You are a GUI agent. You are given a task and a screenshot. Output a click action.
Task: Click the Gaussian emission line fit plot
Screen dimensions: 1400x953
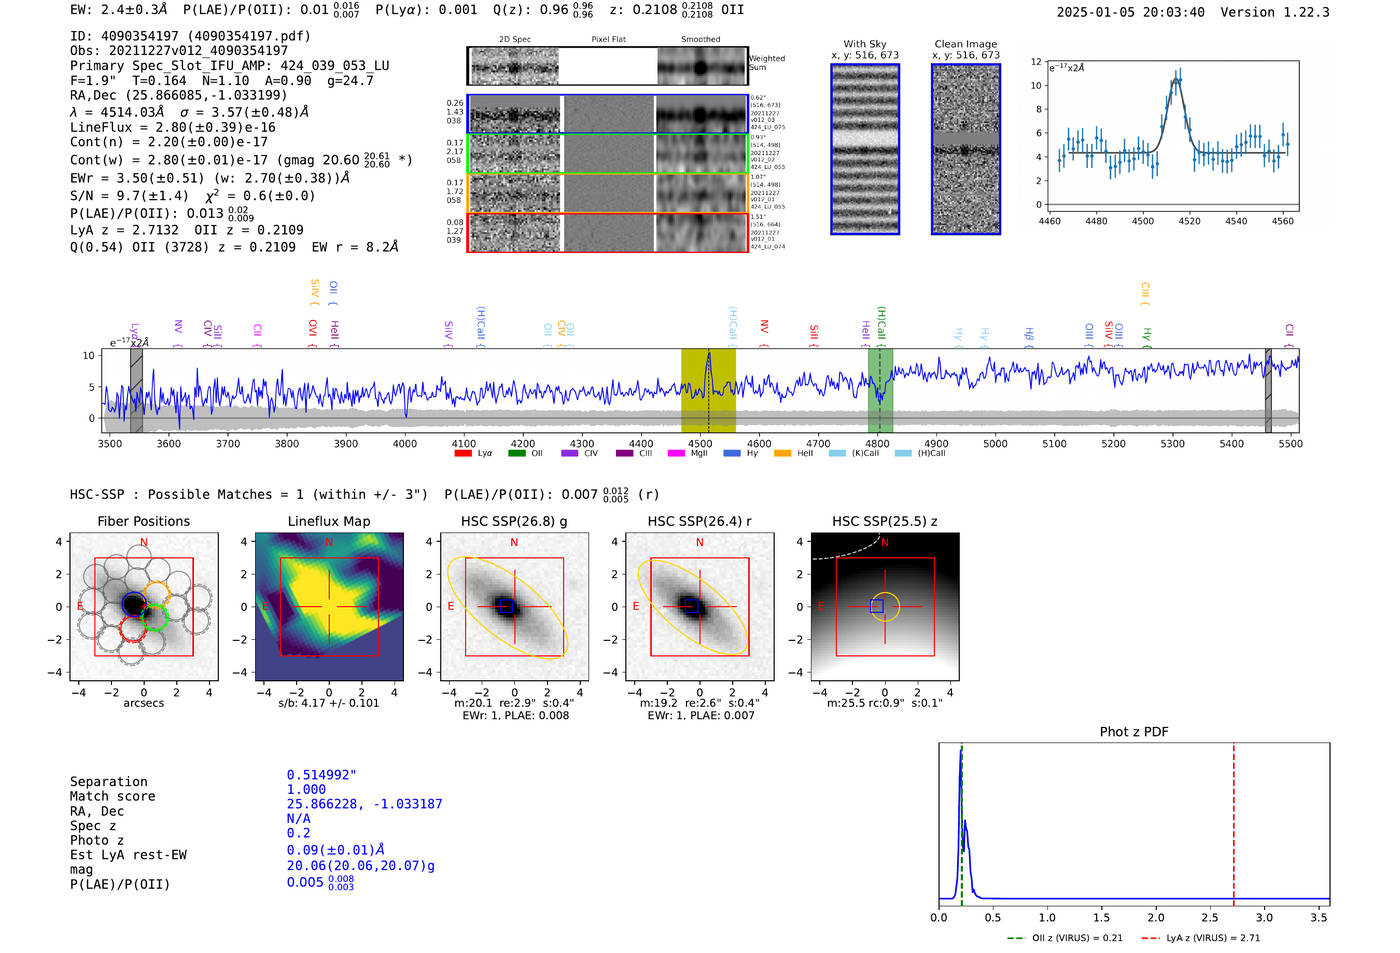(x=1173, y=136)
